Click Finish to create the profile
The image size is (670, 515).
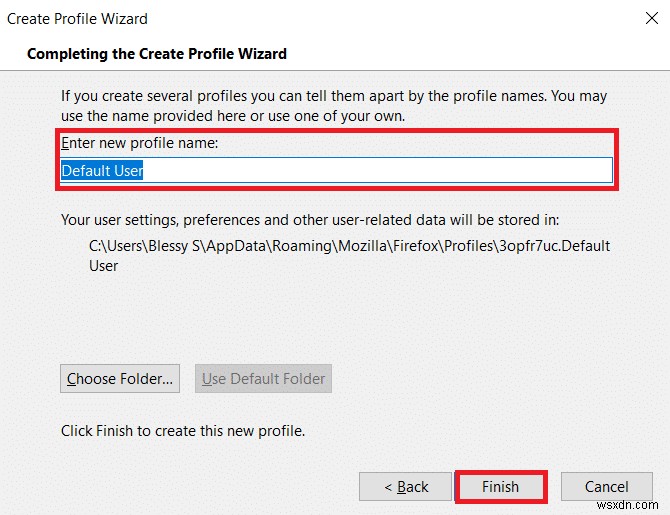pos(500,487)
